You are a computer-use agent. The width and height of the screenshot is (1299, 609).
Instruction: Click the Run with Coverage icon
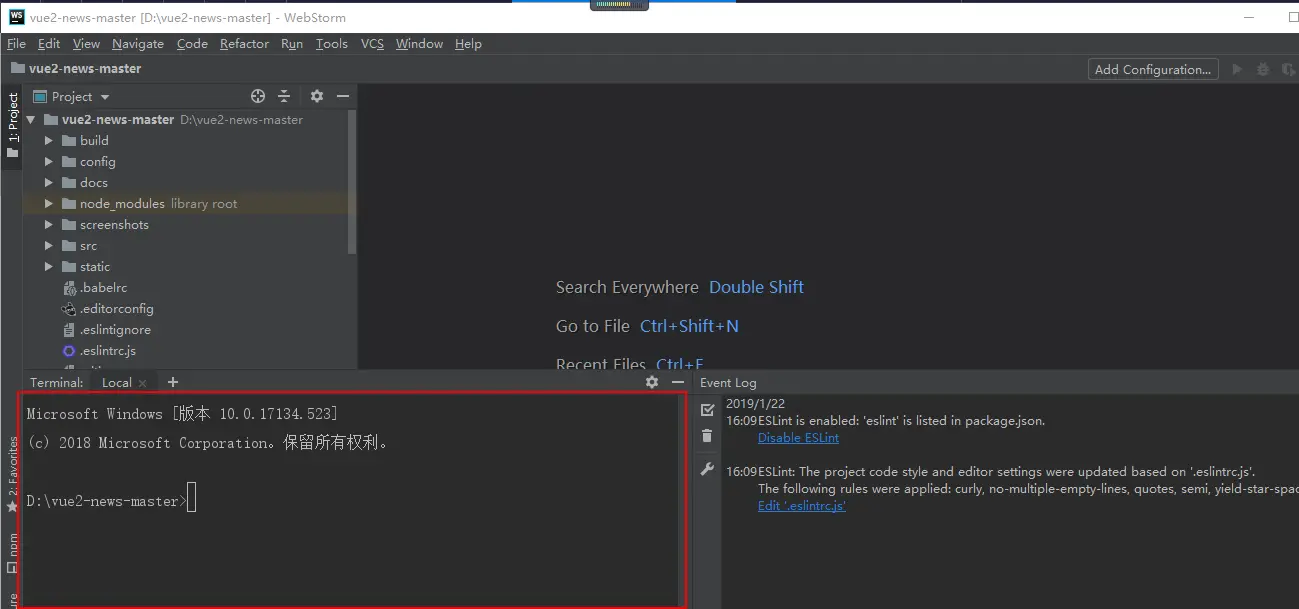[x=1288, y=69]
